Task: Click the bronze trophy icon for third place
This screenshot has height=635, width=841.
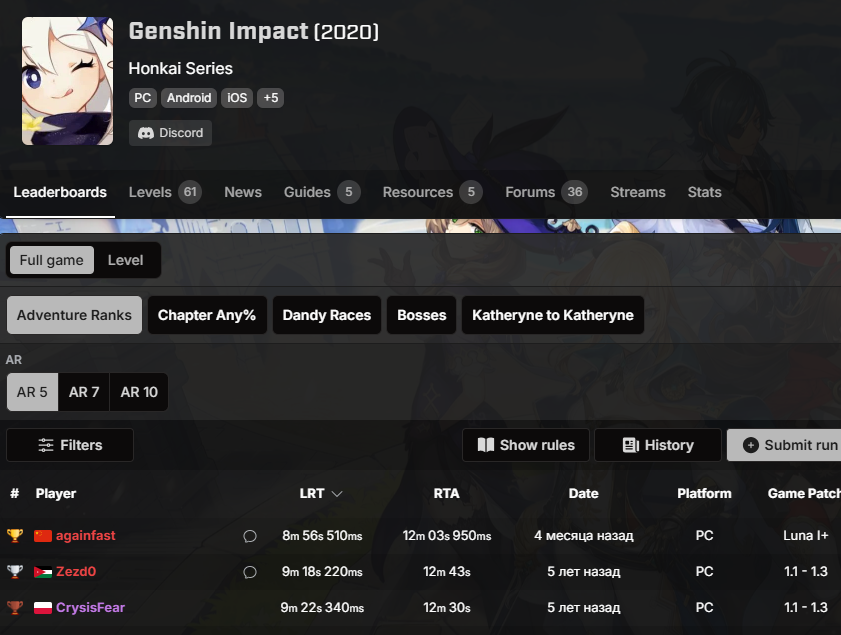Action: click(15, 608)
